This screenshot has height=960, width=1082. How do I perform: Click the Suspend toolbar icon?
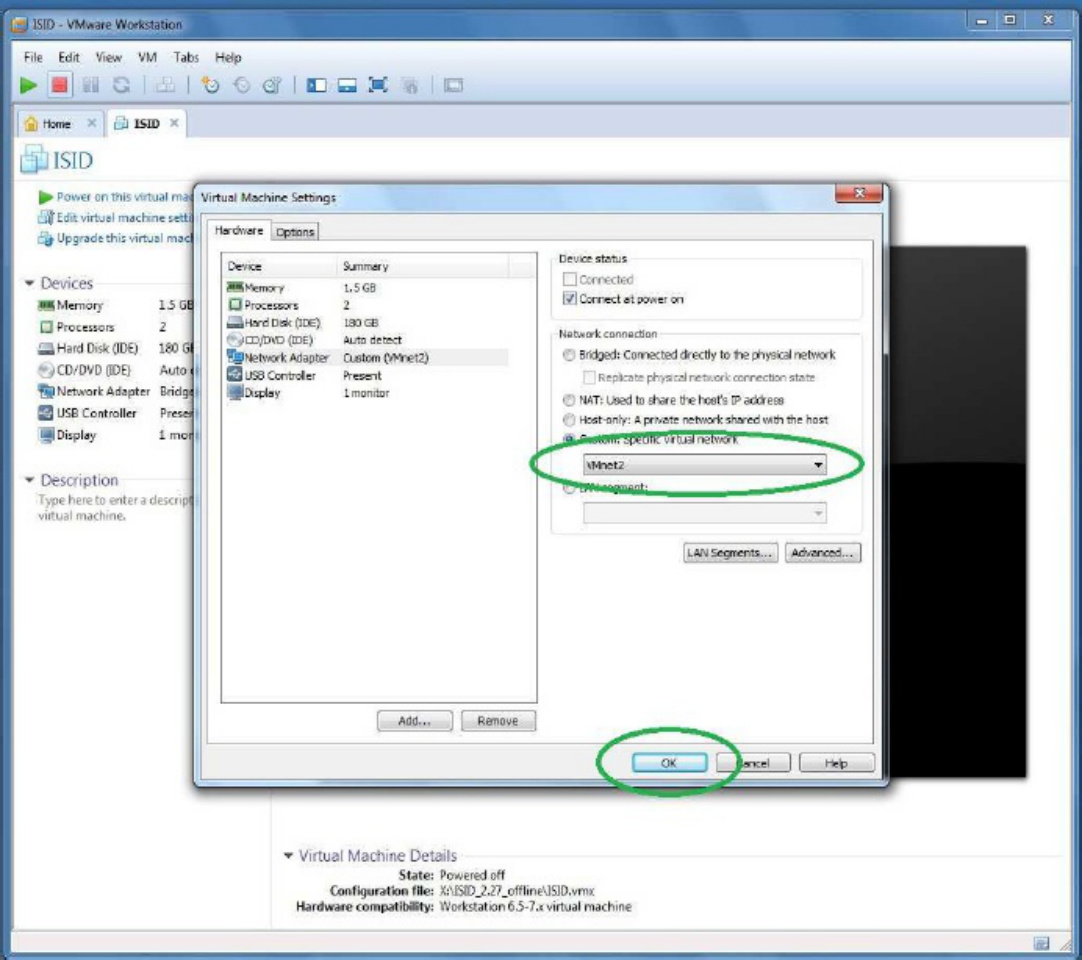pyautogui.click(x=90, y=86)
